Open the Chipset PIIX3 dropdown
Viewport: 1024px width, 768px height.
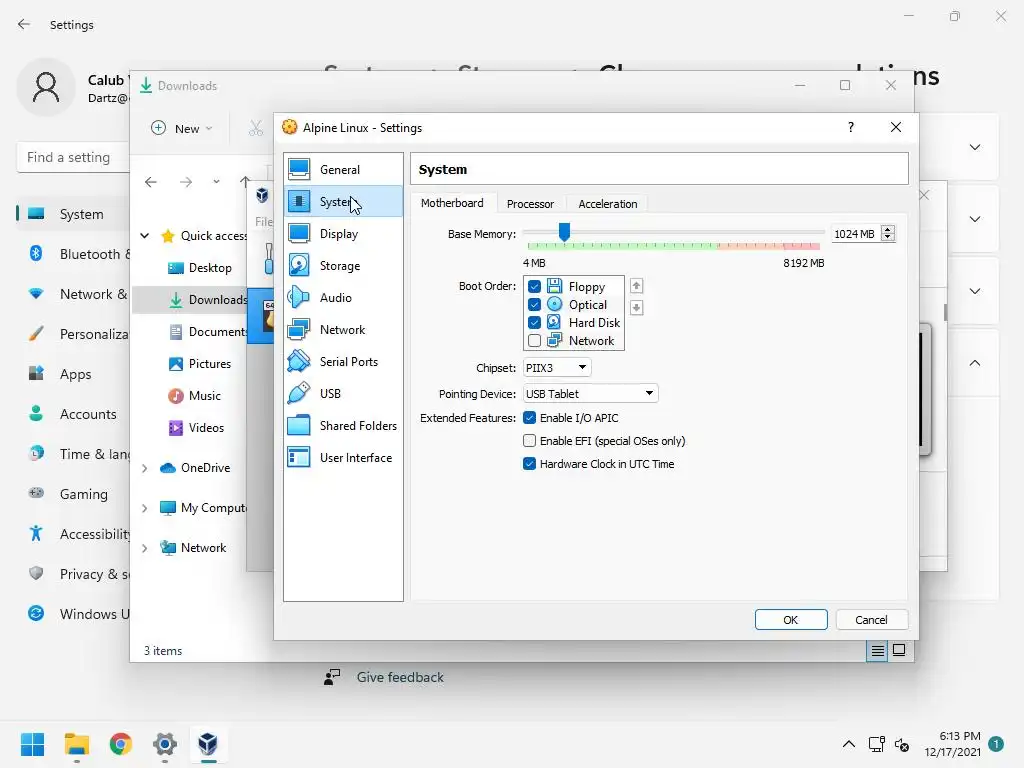tap(557, 368)
